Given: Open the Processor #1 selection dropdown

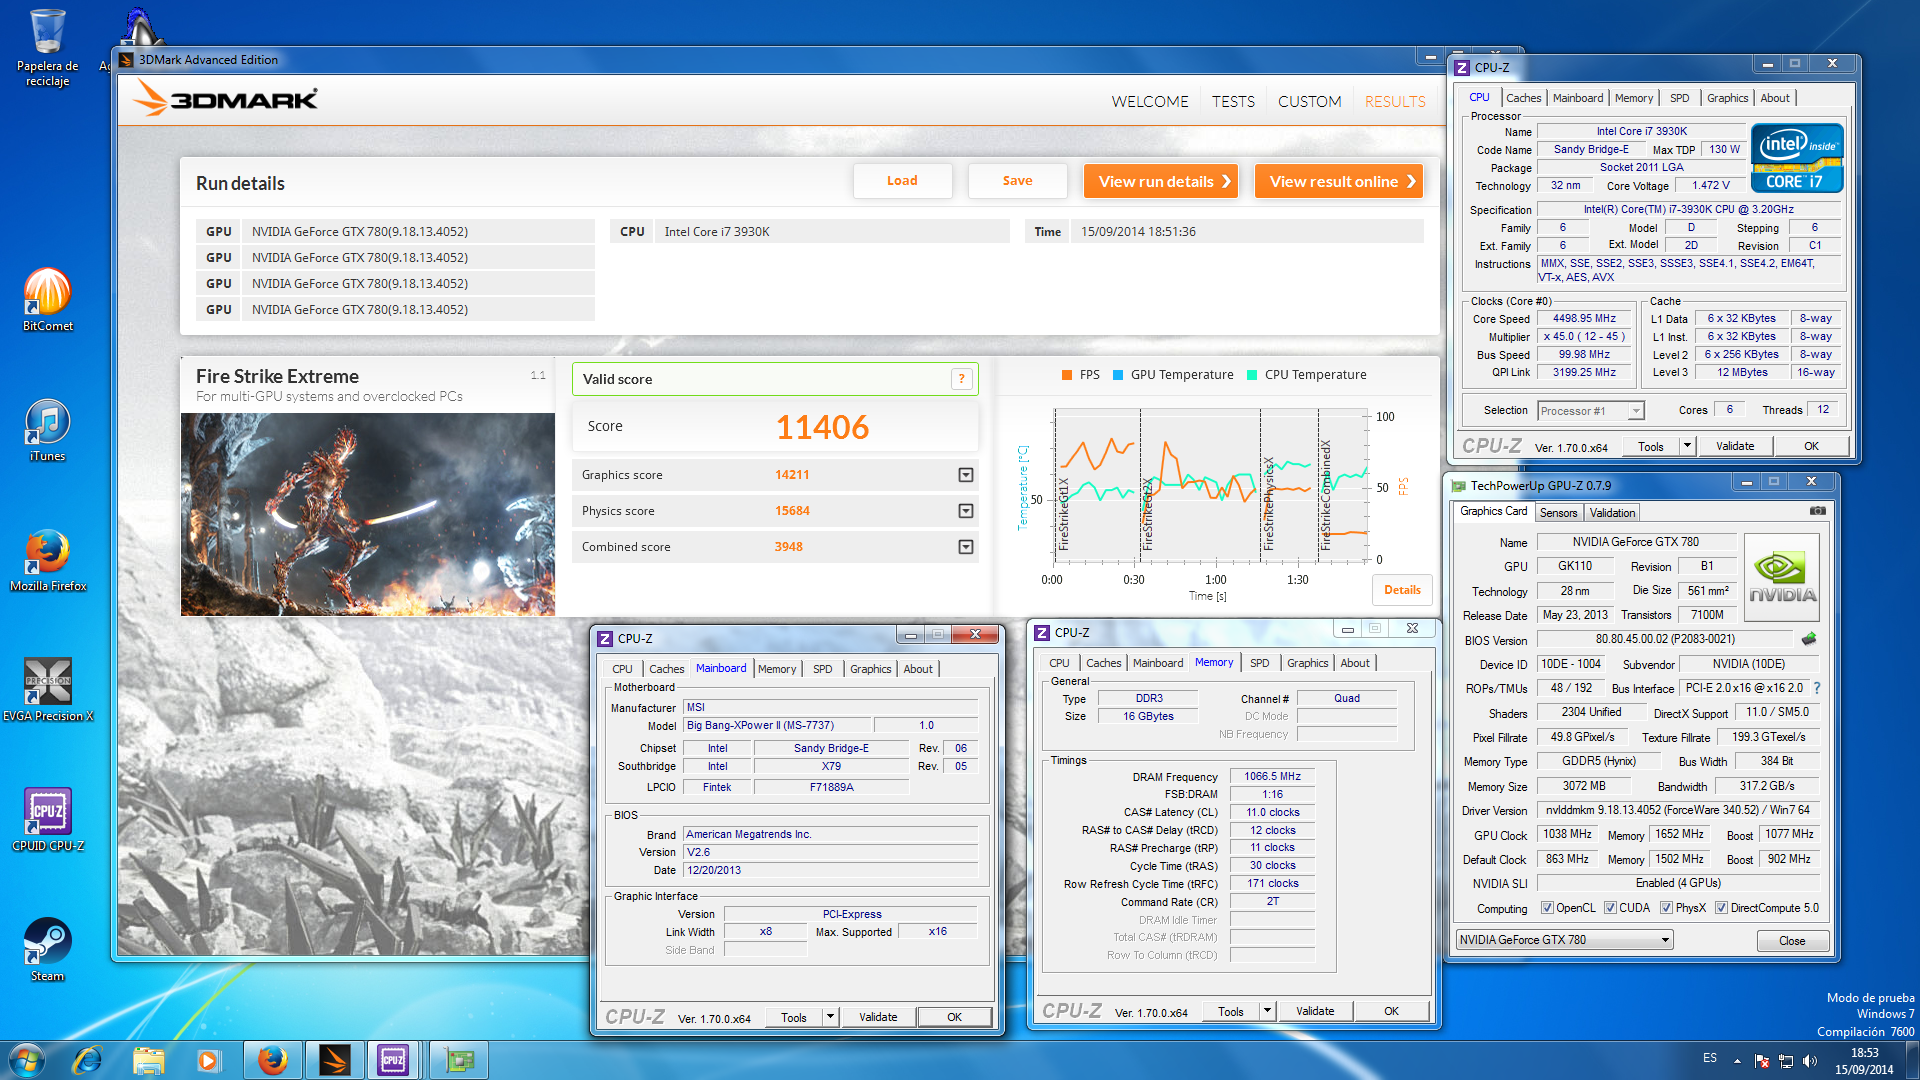Looking at the screenshot, I should tap(1591, 411).
